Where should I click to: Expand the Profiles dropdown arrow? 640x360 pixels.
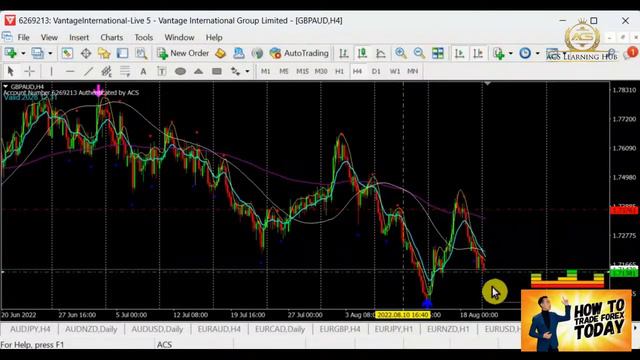(x=50, y=53)
